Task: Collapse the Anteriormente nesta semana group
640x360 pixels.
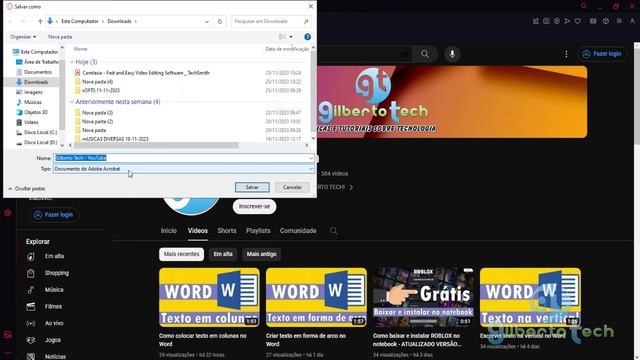Action: (72, 102)
